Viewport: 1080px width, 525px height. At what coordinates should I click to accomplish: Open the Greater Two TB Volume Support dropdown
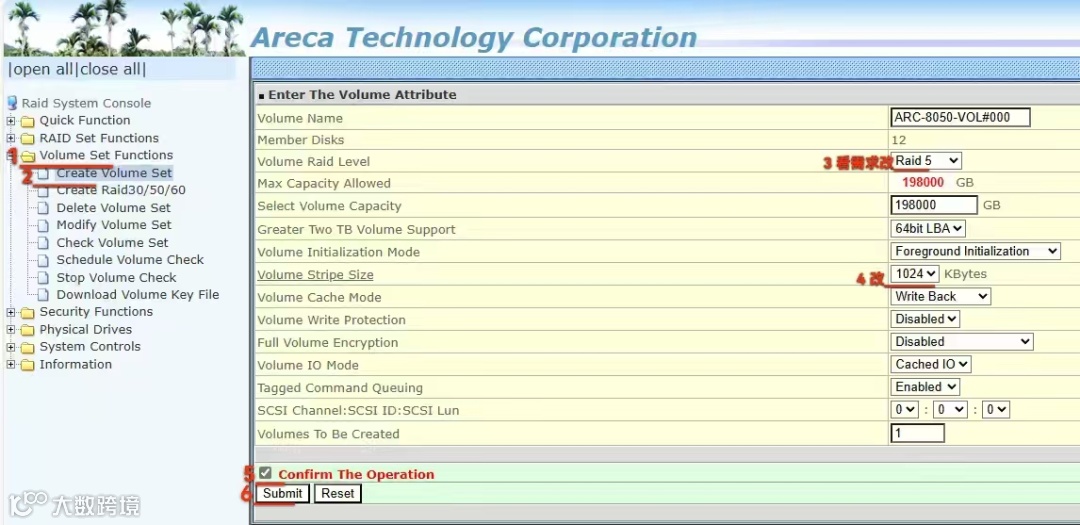[928, 228]
